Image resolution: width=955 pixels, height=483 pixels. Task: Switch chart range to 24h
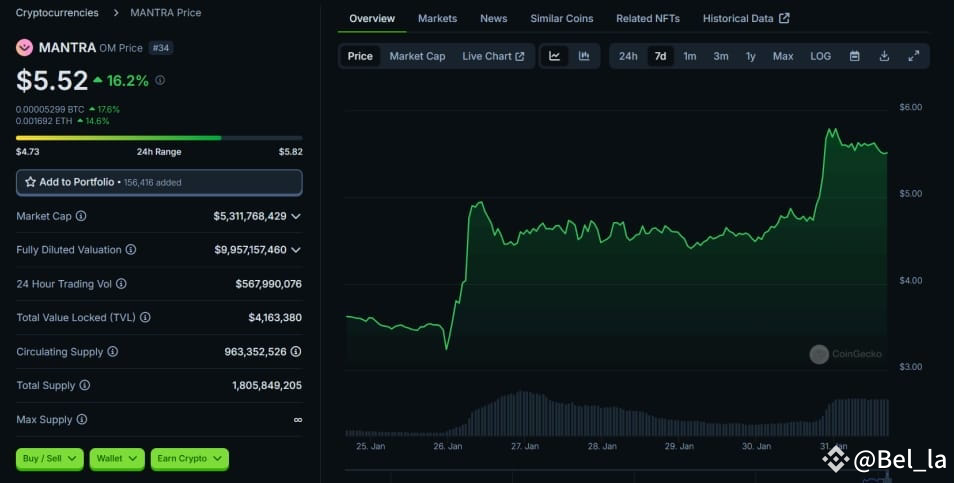(x=628, y=56)
